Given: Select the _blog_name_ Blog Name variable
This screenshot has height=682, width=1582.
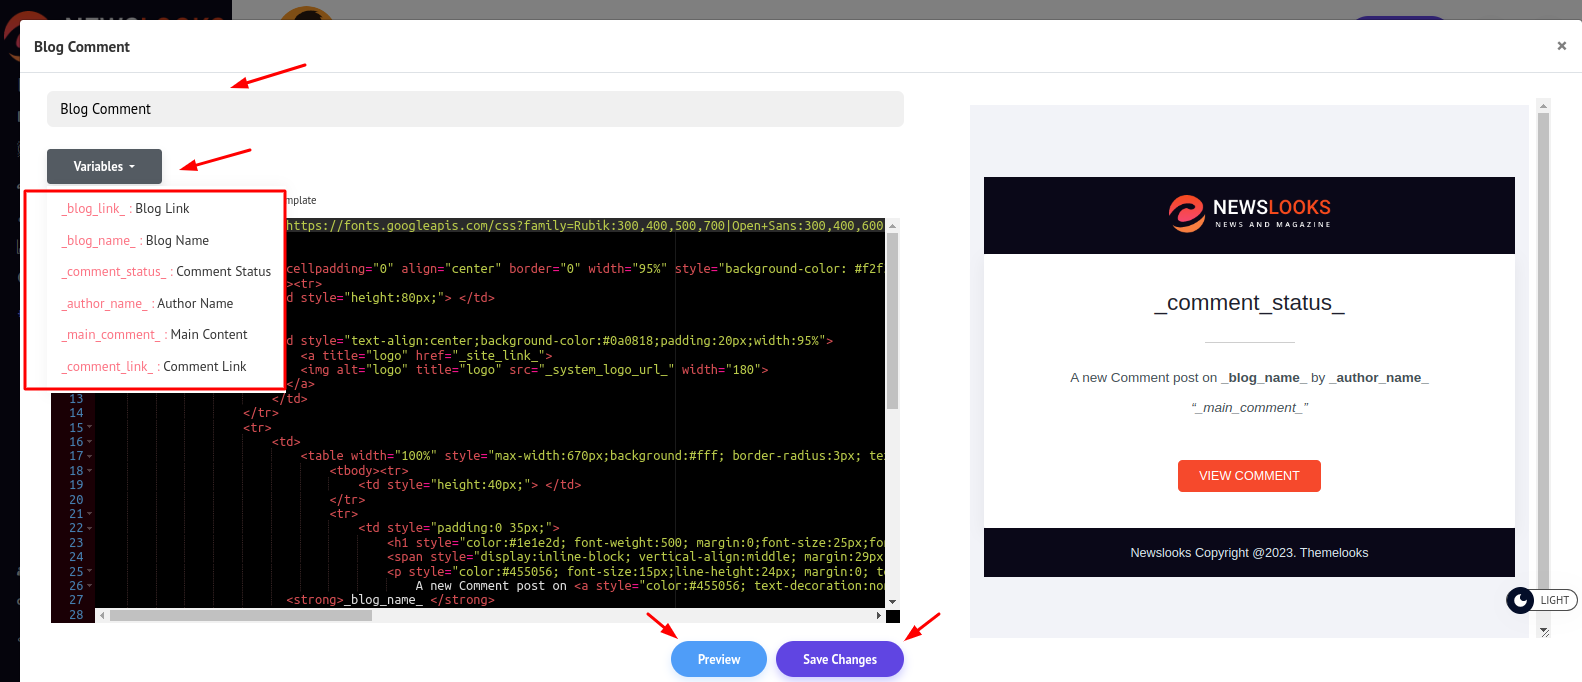Looking at the screenshot, I should (136, 241).
